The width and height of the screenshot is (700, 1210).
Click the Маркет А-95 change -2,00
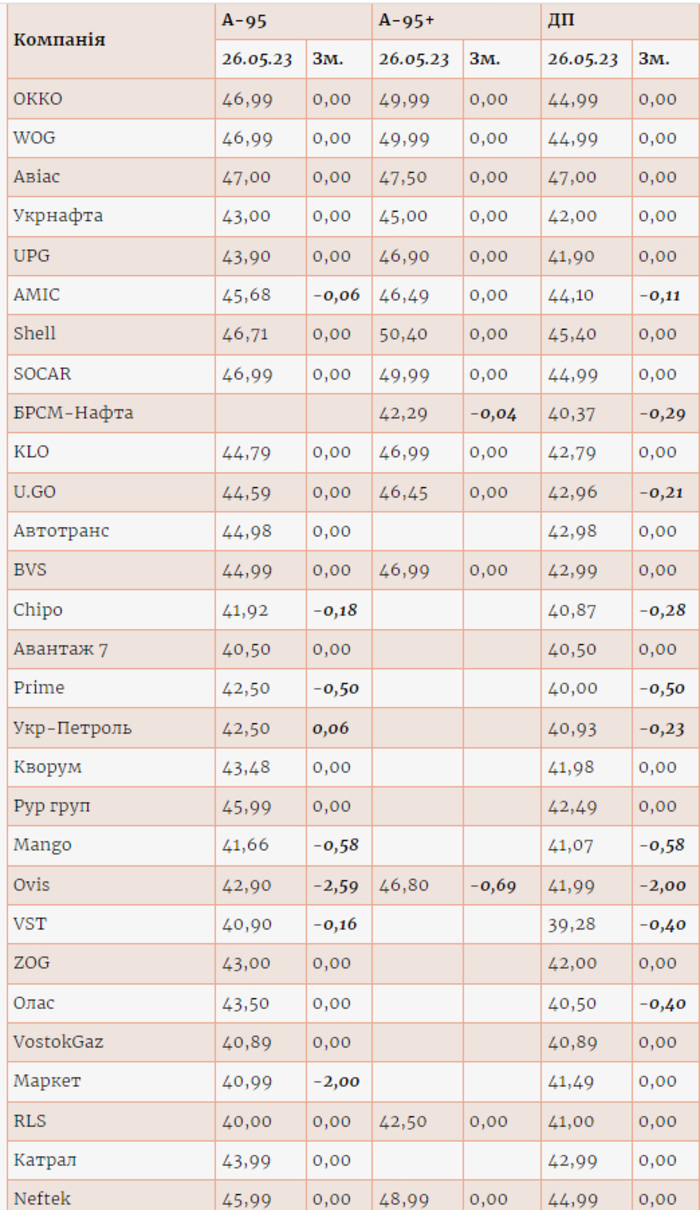[336, 1081]
